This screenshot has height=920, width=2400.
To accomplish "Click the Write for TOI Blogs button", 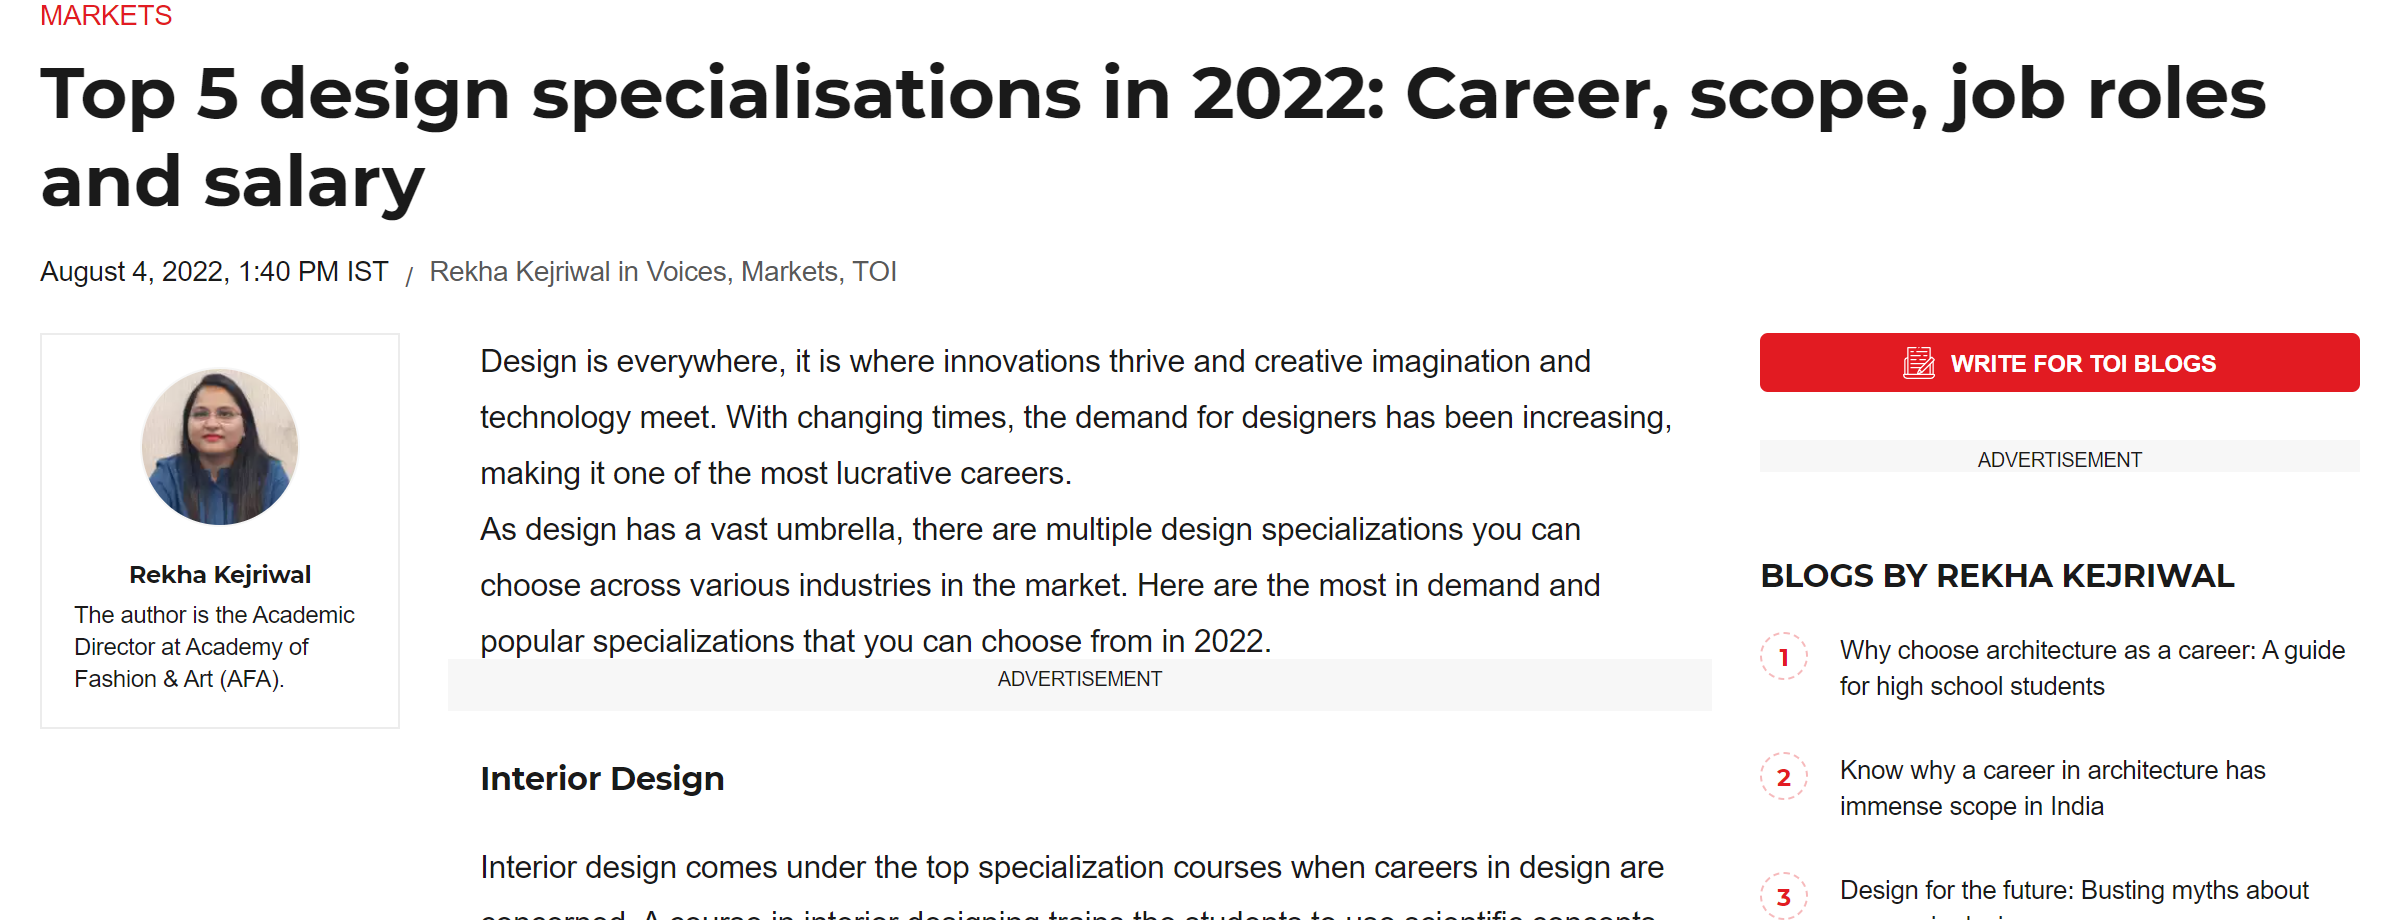I will point(2059,363).
